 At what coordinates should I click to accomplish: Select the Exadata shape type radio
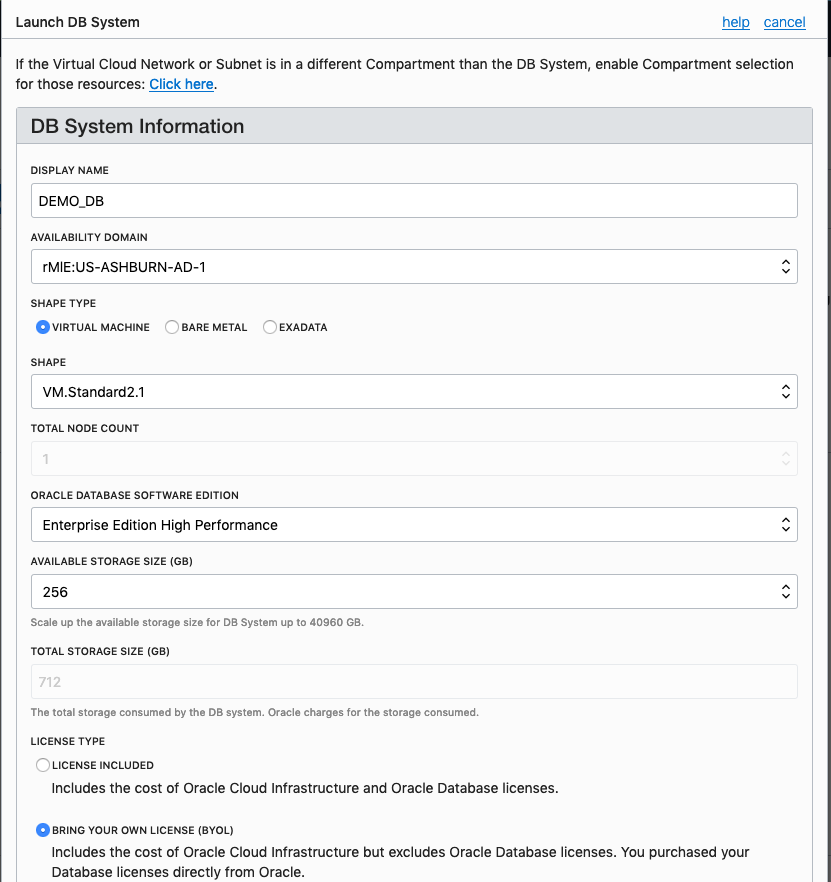coord(270,327)
